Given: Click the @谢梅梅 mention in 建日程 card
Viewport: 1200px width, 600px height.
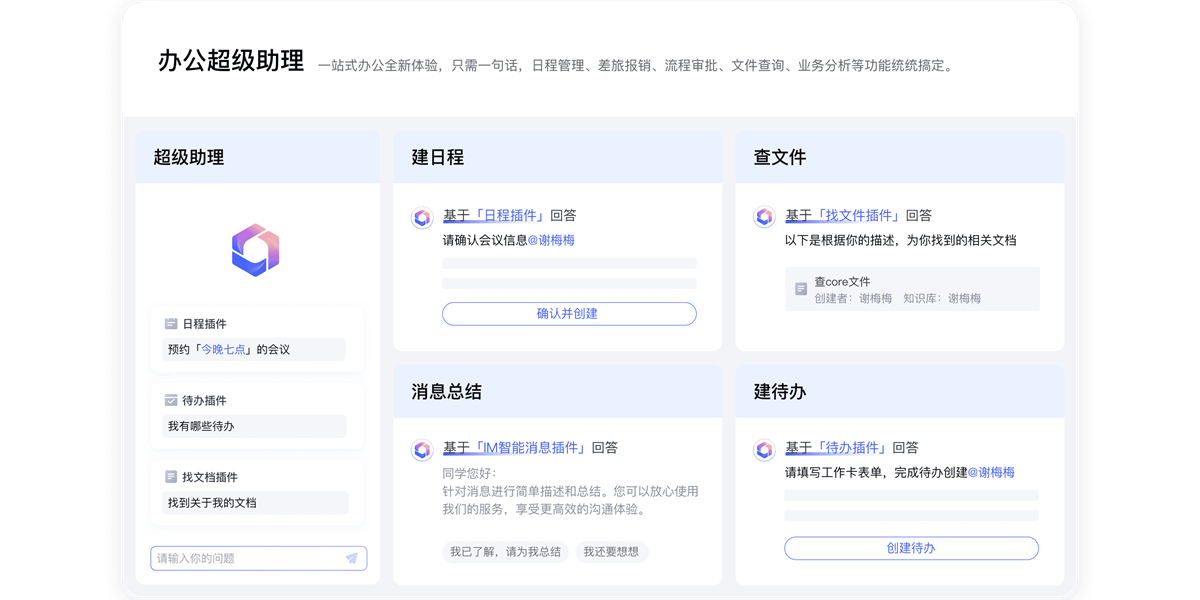Looking at the screenshot, I should (x=551, y=240).
